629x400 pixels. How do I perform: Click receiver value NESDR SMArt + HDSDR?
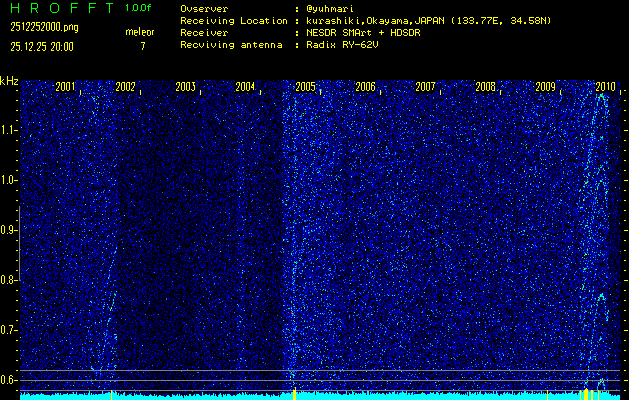[363, 33]
